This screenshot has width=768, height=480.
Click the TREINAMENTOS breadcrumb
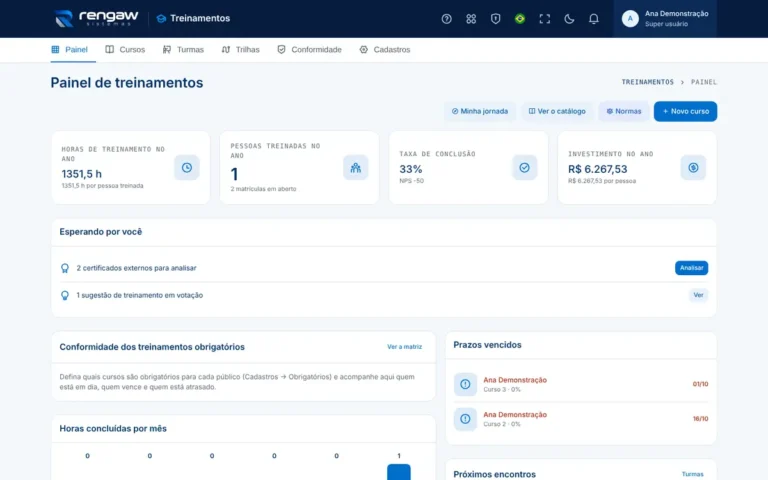pyautogui.click(x=648, y=82)
